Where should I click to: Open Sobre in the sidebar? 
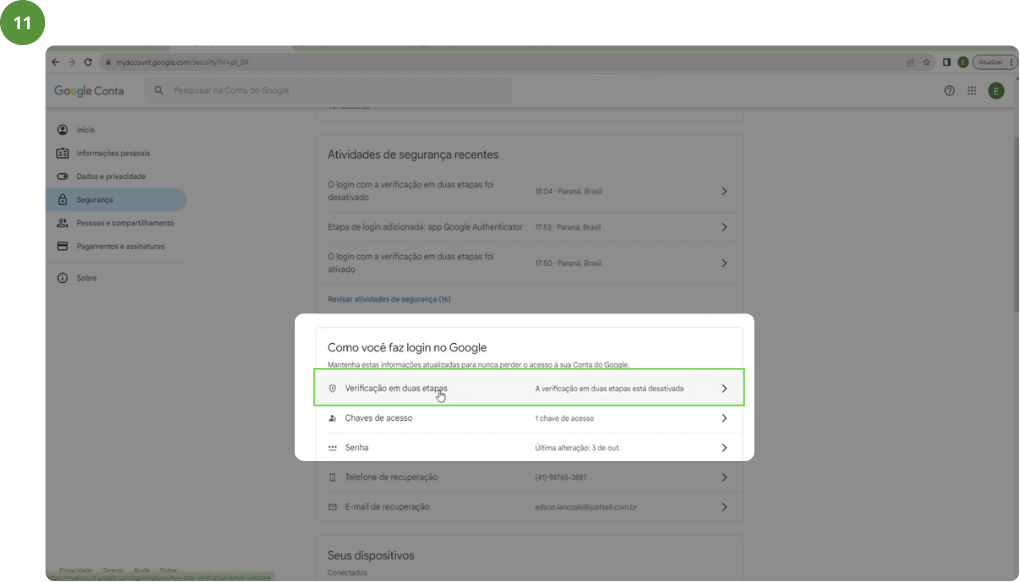click(116, 278)
